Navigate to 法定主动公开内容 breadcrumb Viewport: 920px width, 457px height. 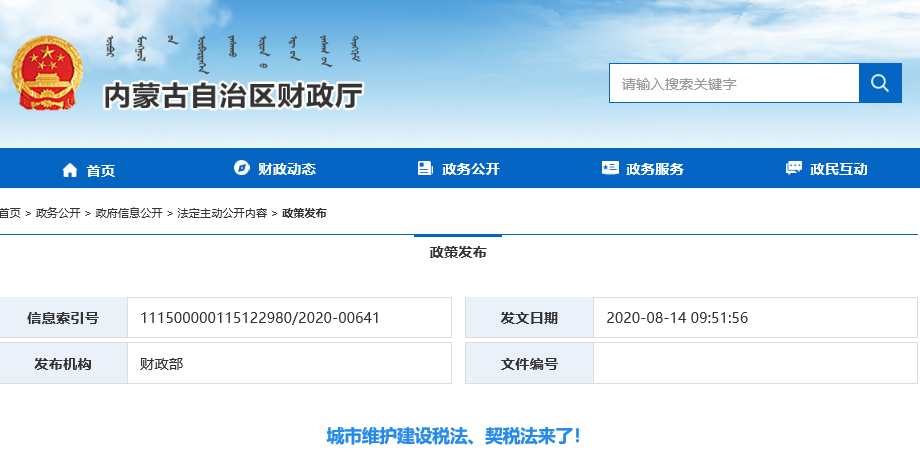[x=222, y=213]
